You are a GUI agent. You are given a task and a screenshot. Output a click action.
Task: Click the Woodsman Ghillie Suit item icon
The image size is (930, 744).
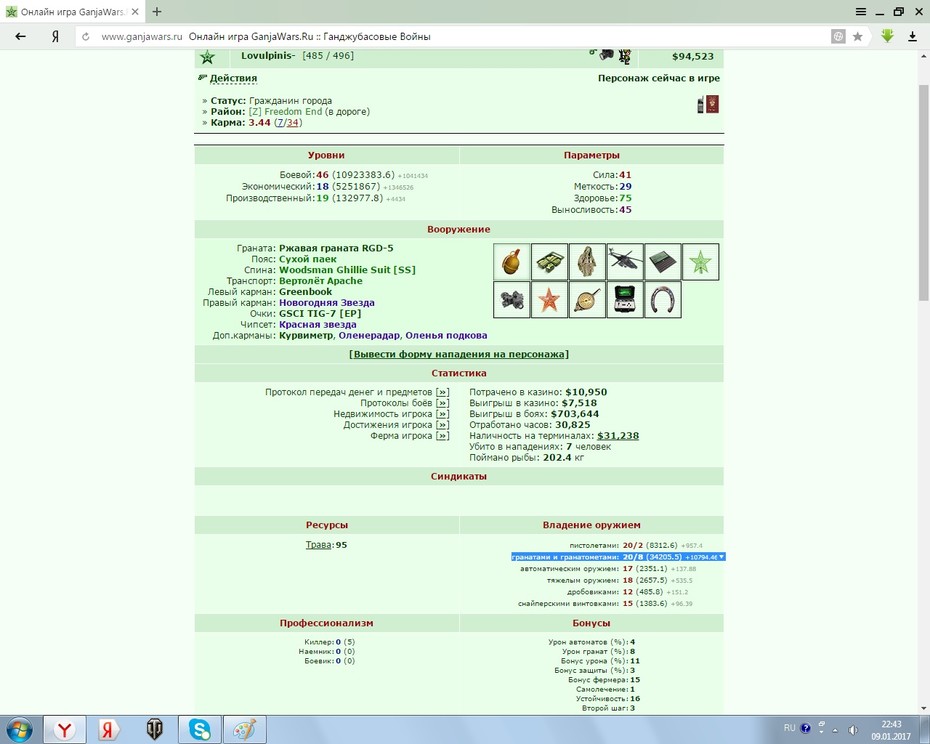587,262
